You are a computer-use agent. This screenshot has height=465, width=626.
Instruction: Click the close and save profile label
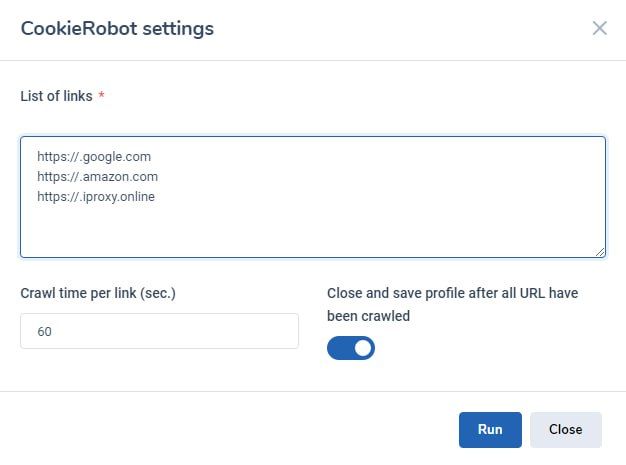point(452,304)
